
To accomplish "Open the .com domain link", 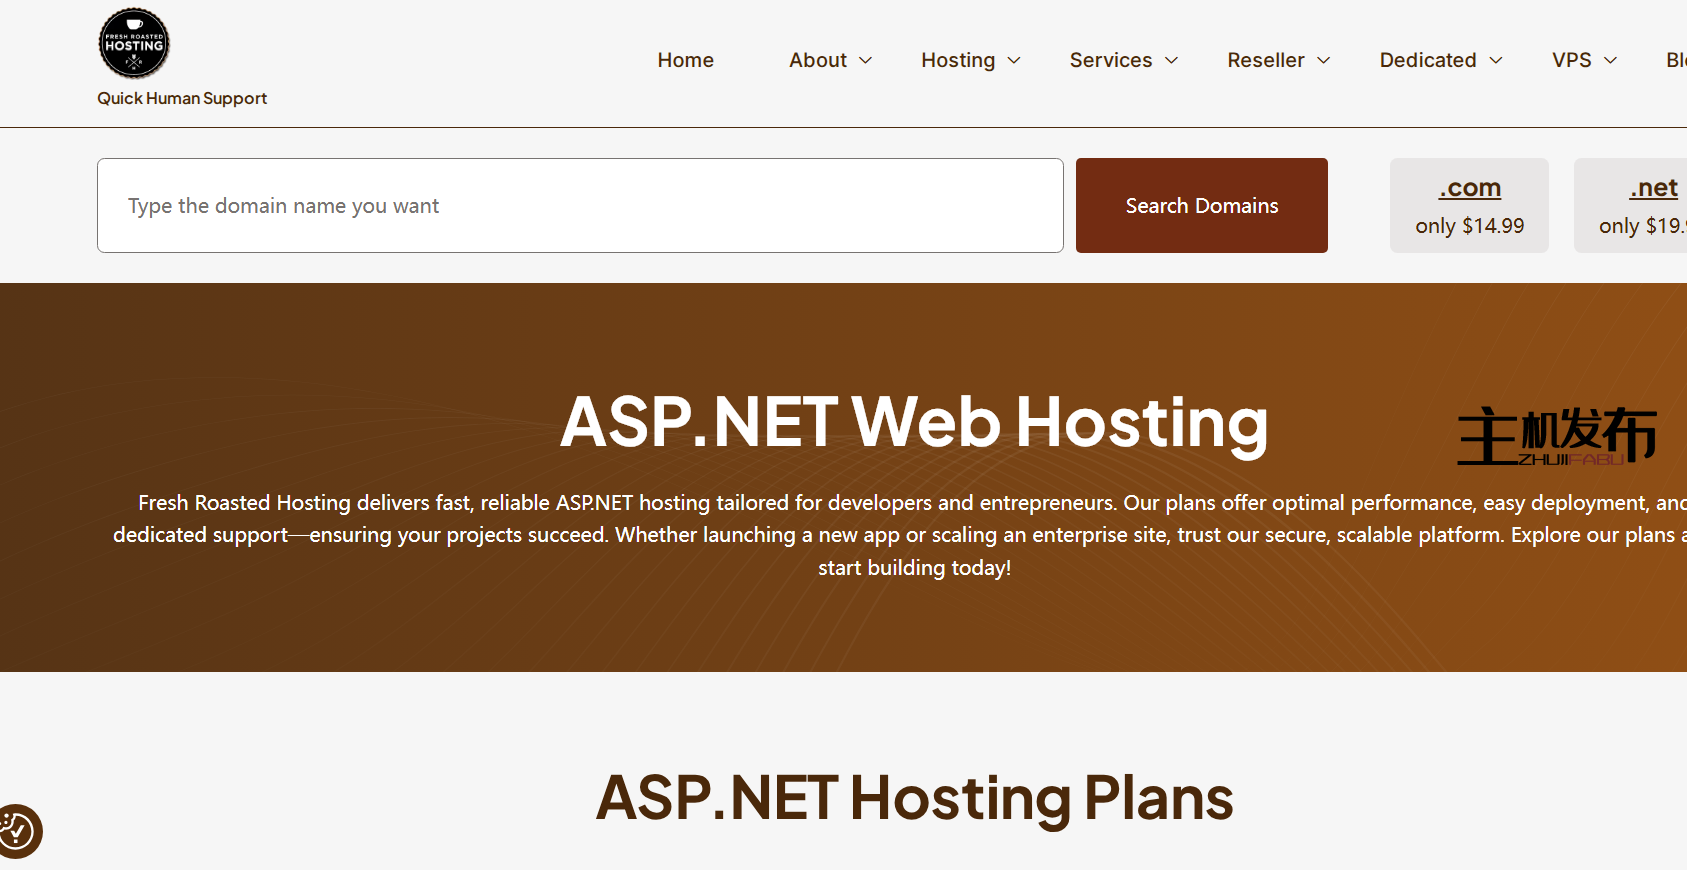I will point(1469,188).
